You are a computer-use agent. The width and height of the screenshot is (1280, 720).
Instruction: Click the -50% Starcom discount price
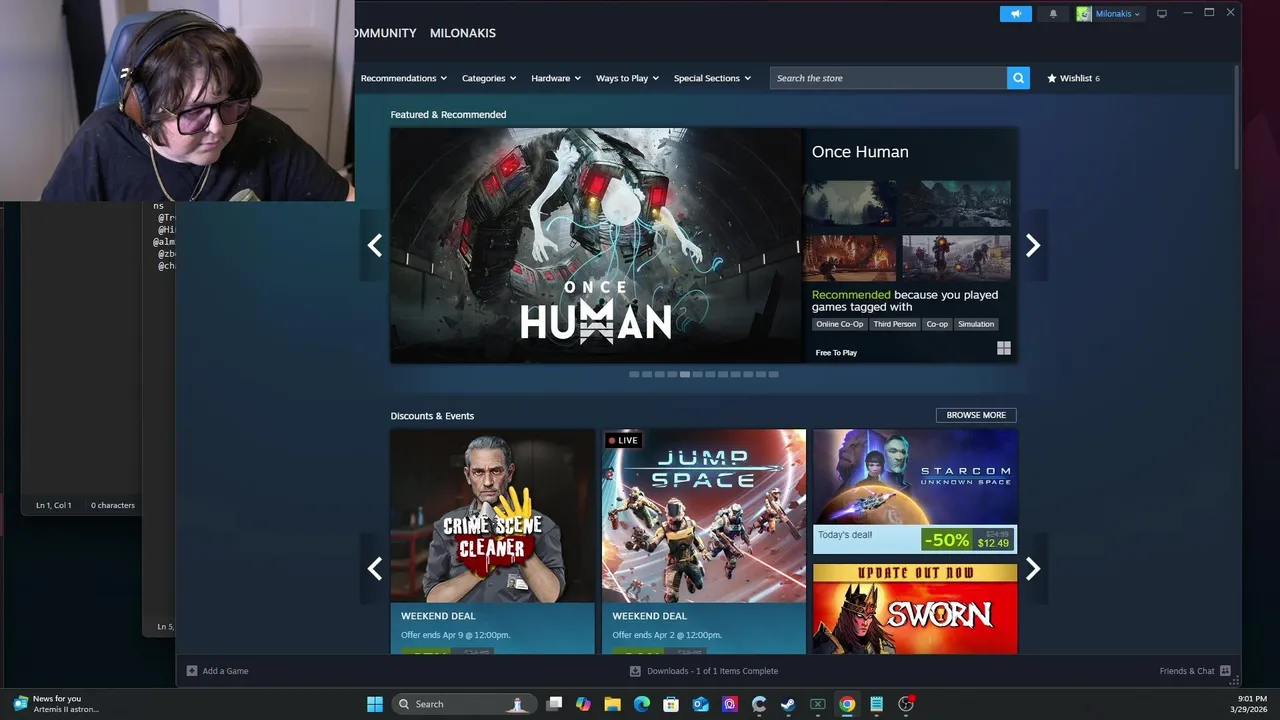tap(967, 540)
